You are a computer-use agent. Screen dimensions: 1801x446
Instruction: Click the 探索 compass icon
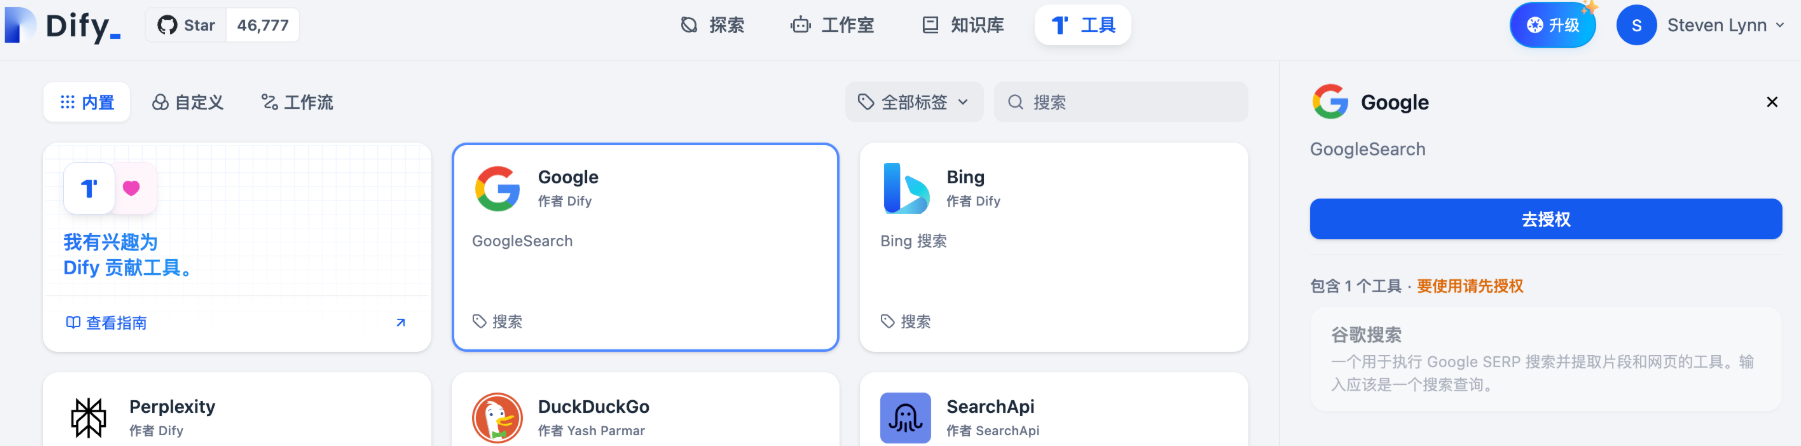coord(689,25)
